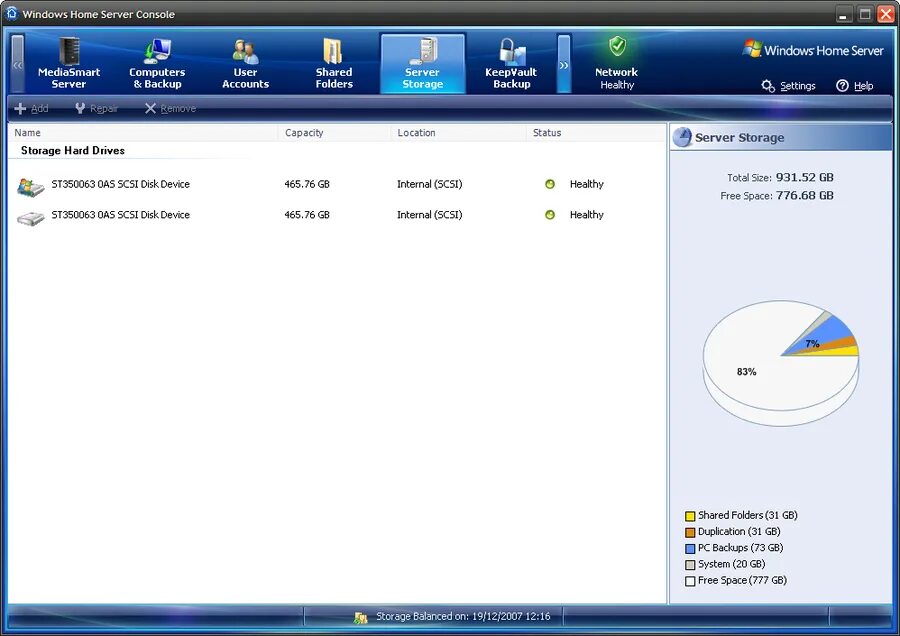Click the second drive's plain gray disk icon
900x636 pixels.
pyautogui.click(x=30, y=219)
